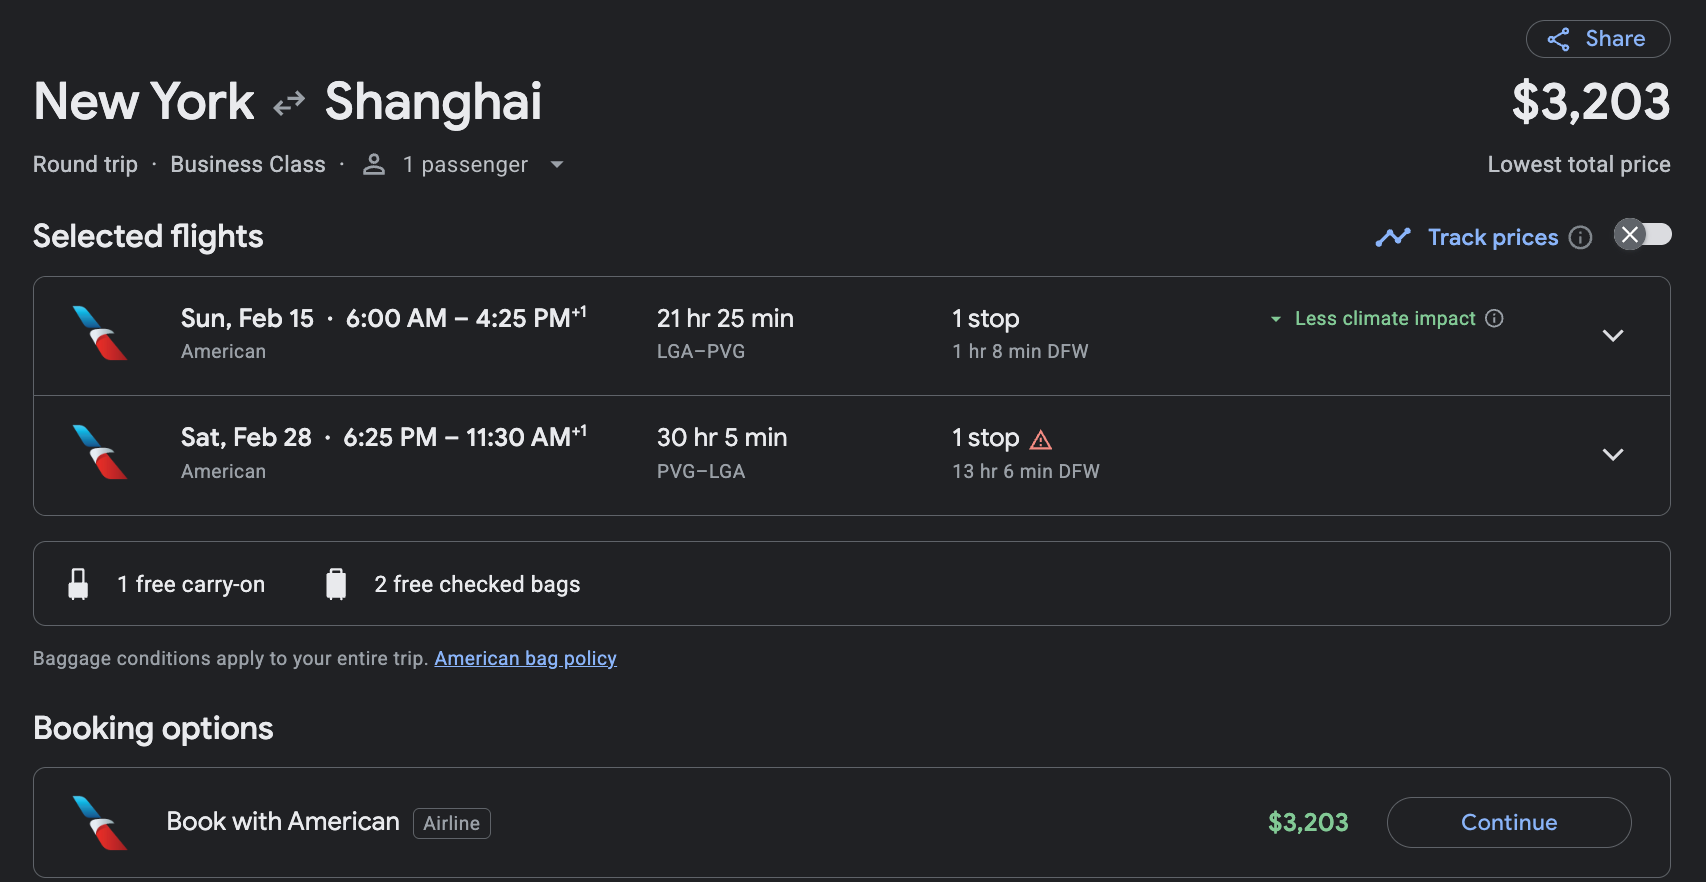Click the passenger person icon
Image resolution: width=1706 pixels, height=882 pixels.
(x=374, y=164)
